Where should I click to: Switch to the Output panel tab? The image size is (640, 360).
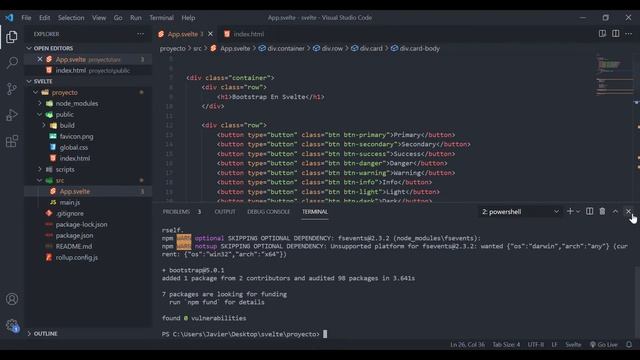(x=225, y=211)
